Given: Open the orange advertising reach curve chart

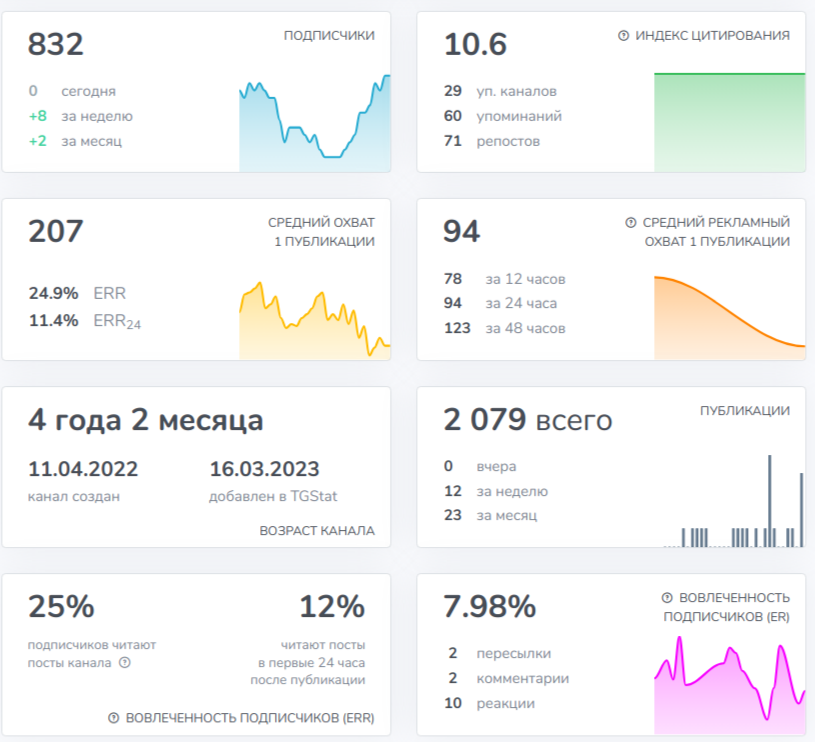Looking at the screenshot, I should tap(729, 317).
